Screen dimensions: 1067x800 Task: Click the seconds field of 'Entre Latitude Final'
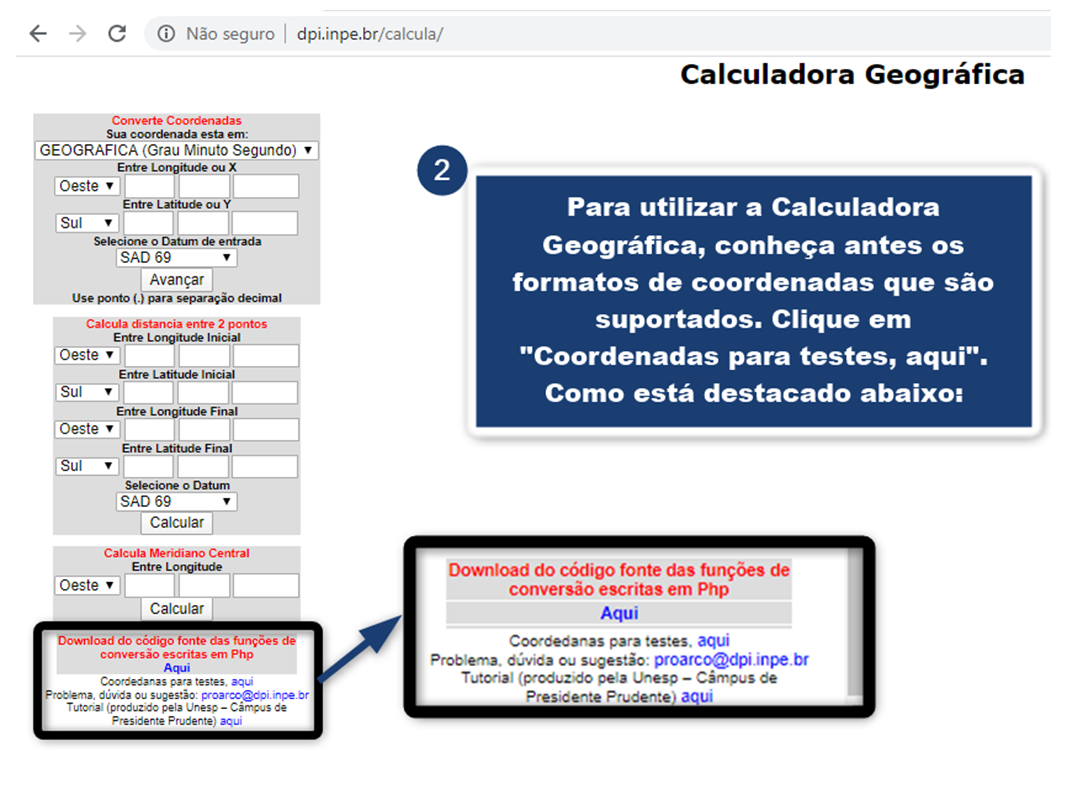265,467
